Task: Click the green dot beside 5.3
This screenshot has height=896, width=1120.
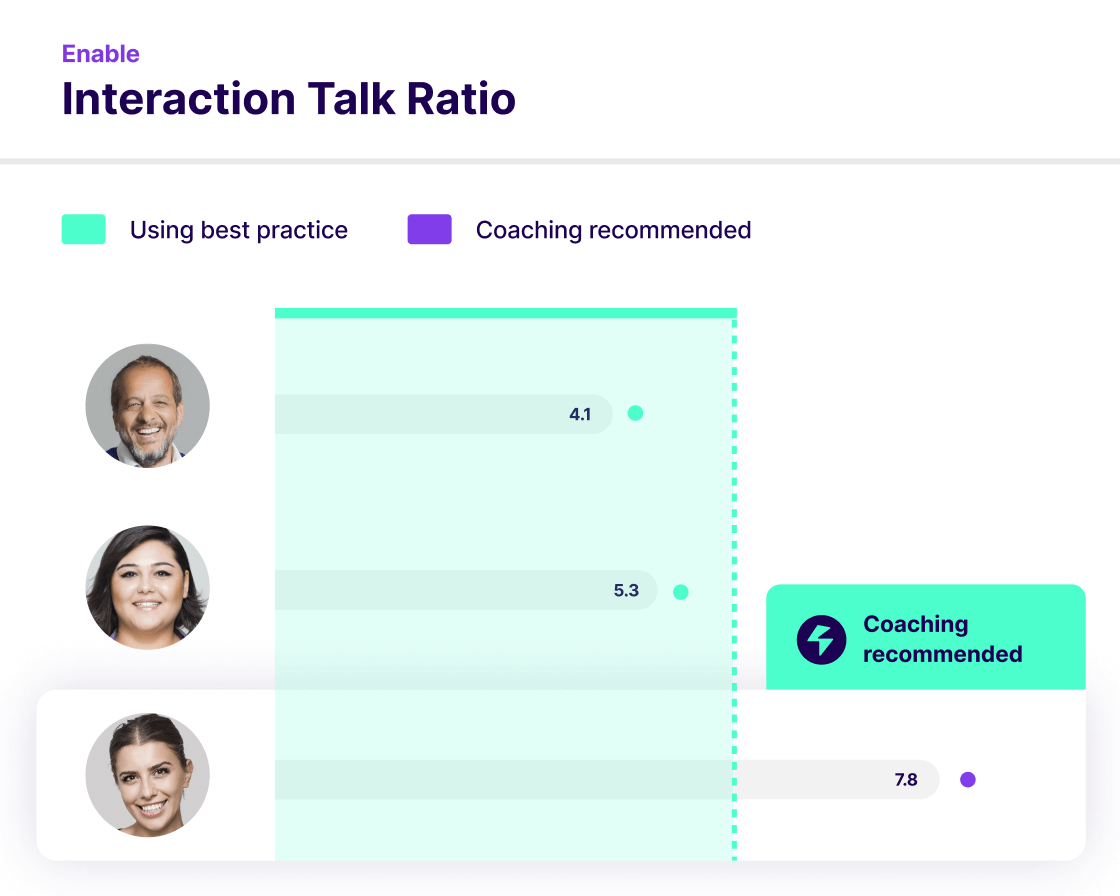Action: 681,592
